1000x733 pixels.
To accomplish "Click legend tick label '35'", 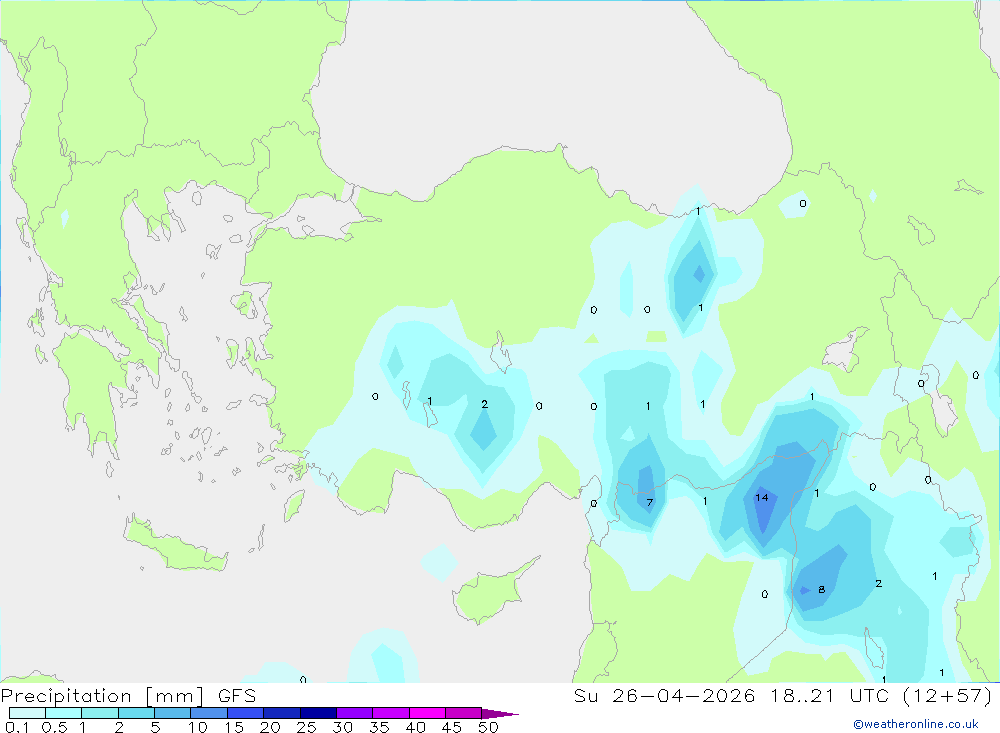I will [x=379, y=727].
